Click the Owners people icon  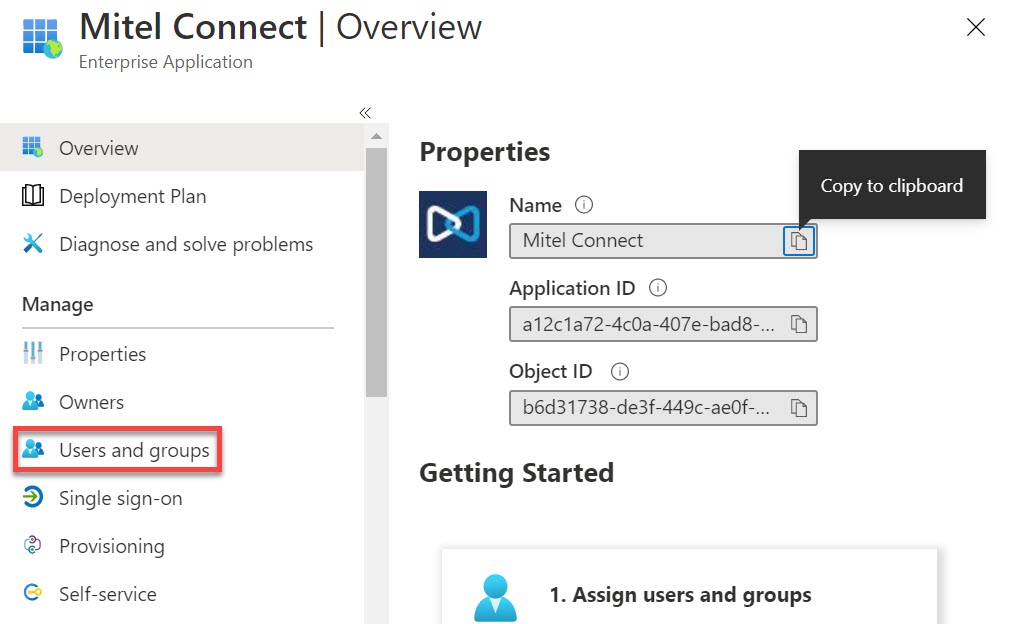pyautogui.click(x=33, y=401)
